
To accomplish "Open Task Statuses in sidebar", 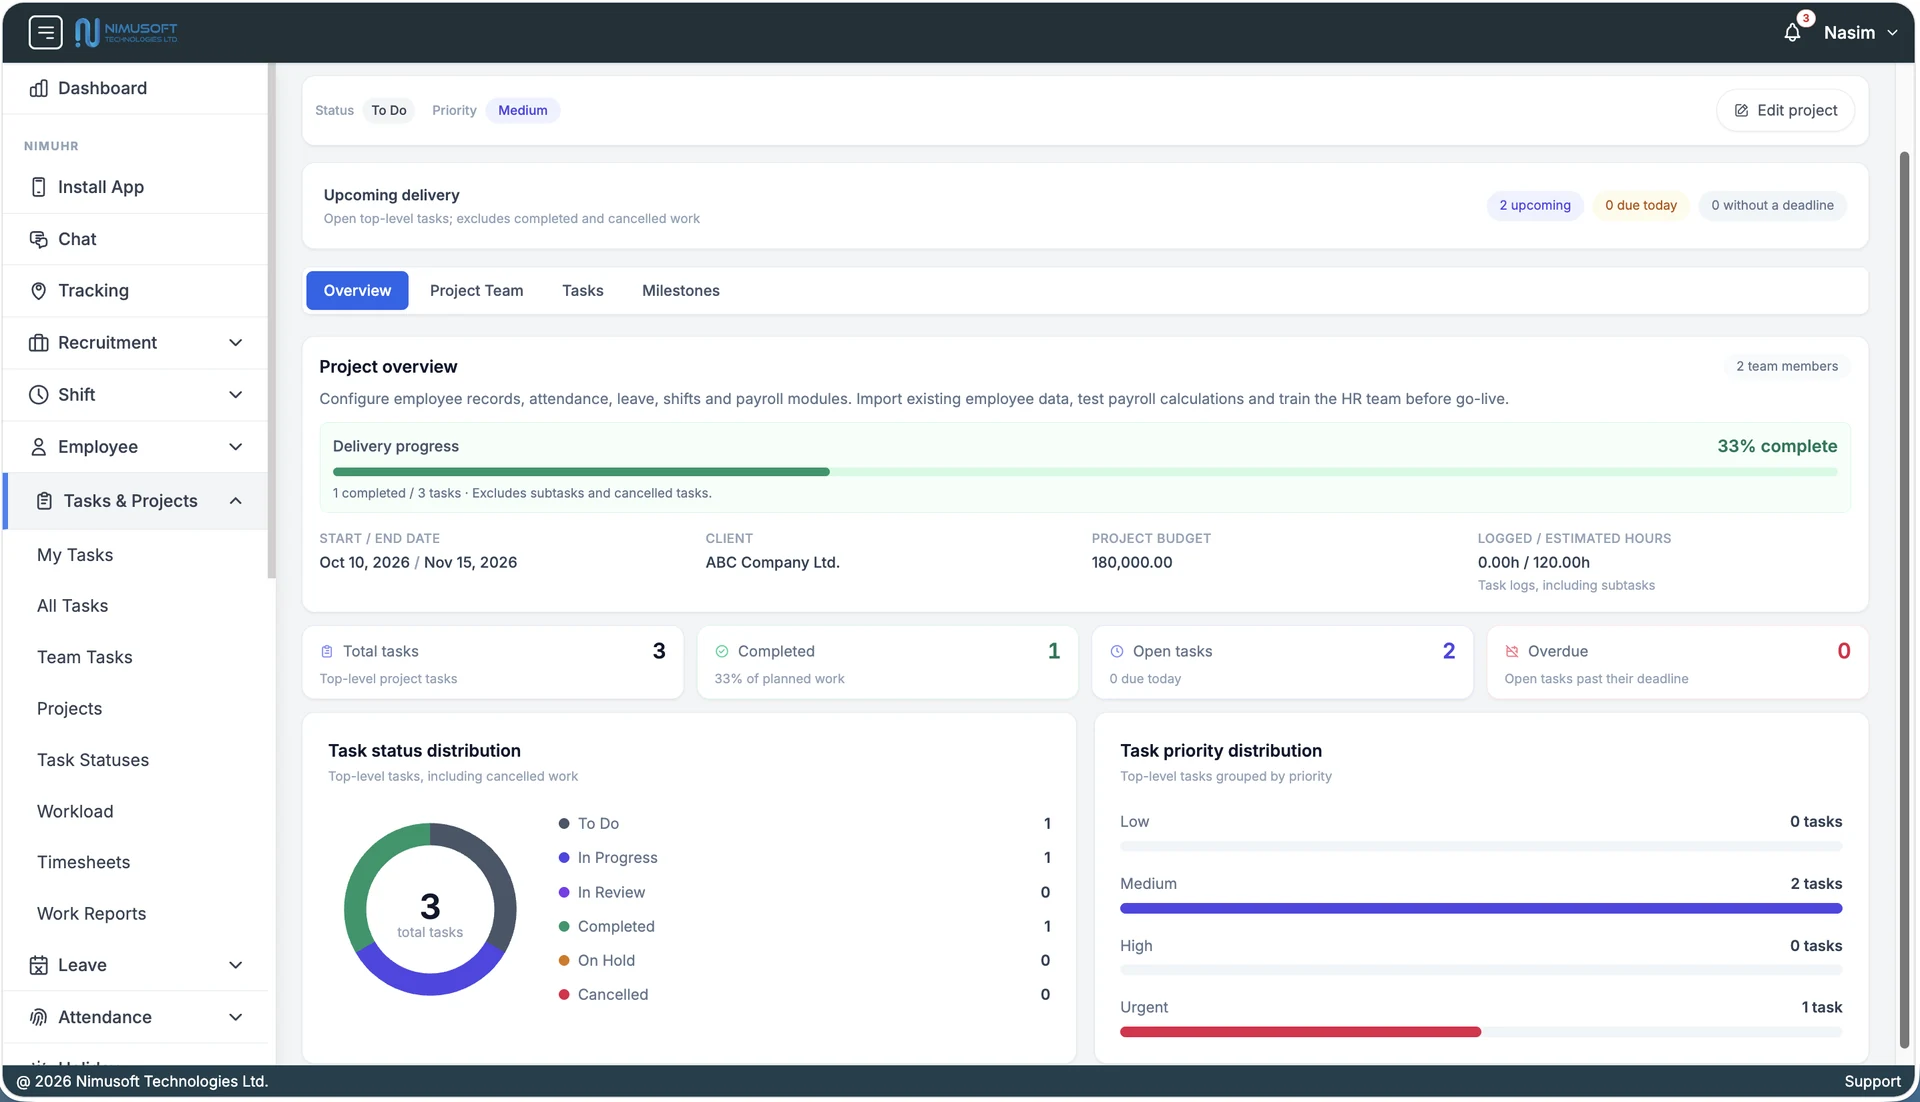I will (x=93, y=760).
